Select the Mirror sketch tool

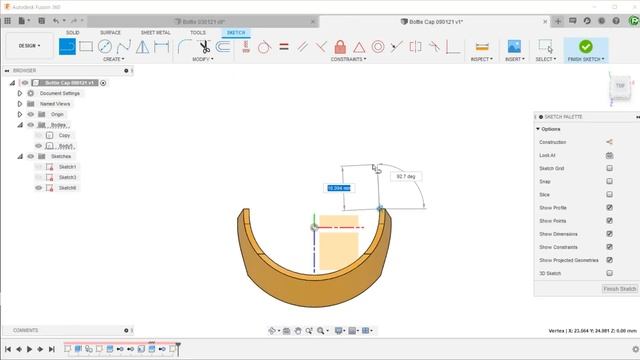pos(142,47)
